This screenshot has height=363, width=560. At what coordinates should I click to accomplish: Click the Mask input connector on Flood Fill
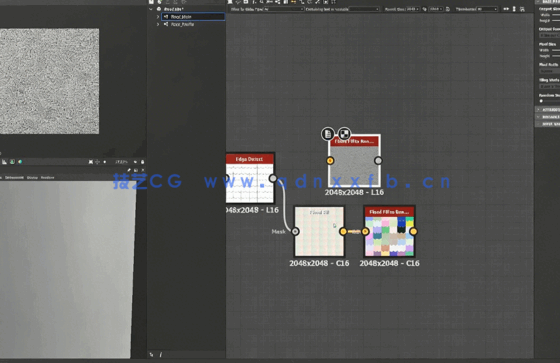pyautogui.click(x=295, y=232)
